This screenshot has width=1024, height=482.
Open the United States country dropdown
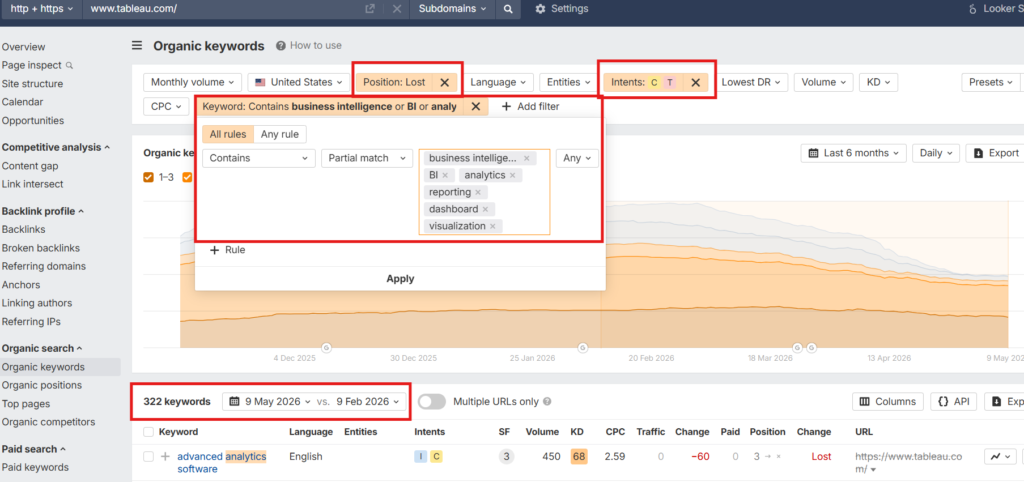click(x=298, y=82)
